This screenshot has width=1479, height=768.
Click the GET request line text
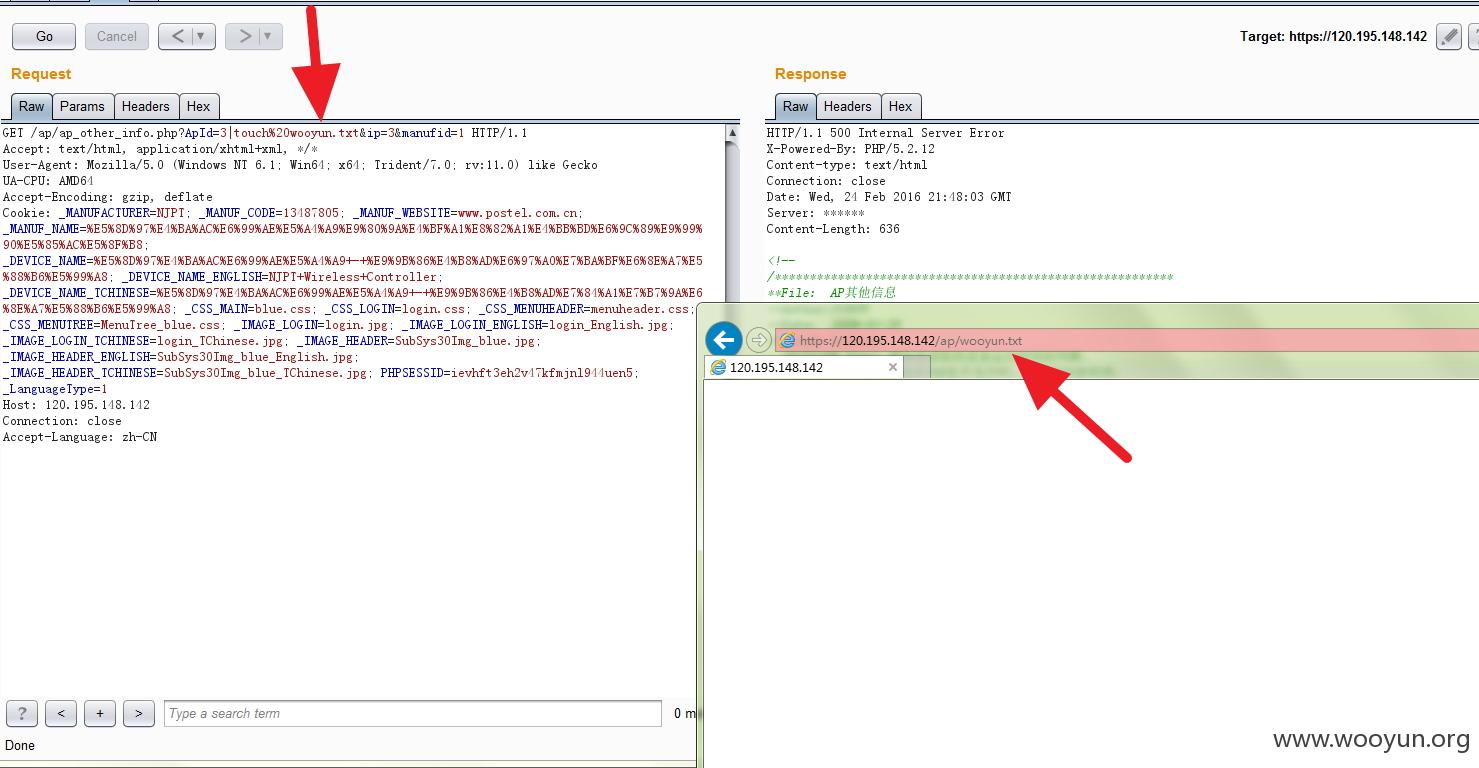click(x=265, y=133)
